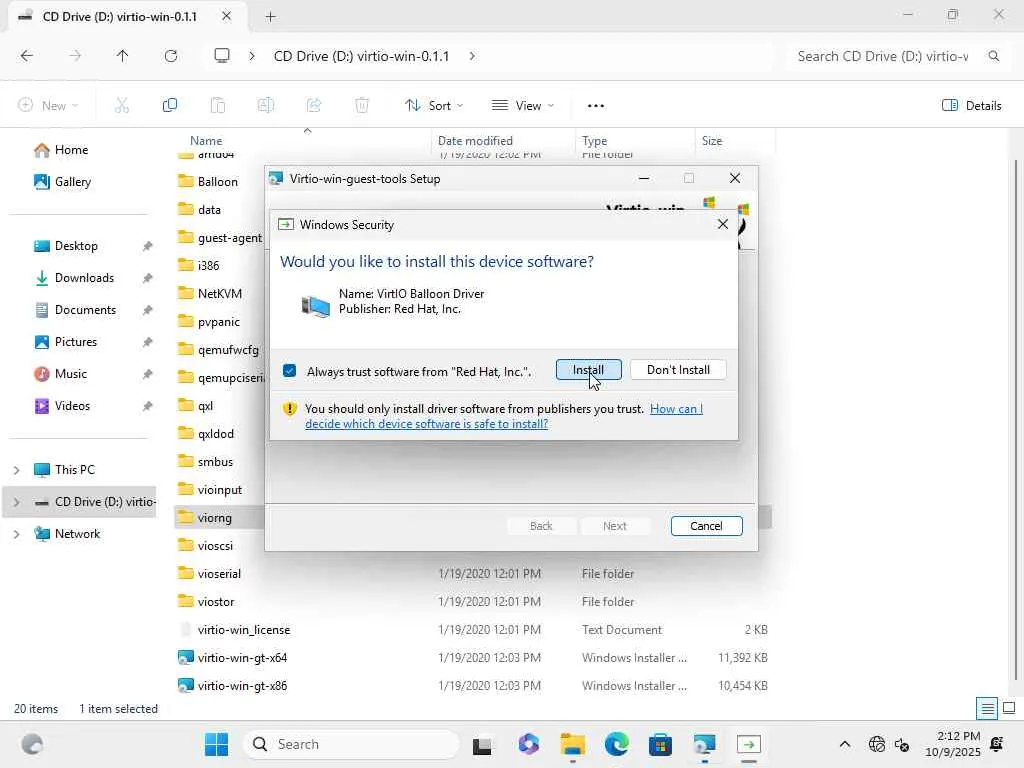Viewport: 1024px width, 768px height.
Task: Toggle the Details pane
Action: click(x=972, y=105)
